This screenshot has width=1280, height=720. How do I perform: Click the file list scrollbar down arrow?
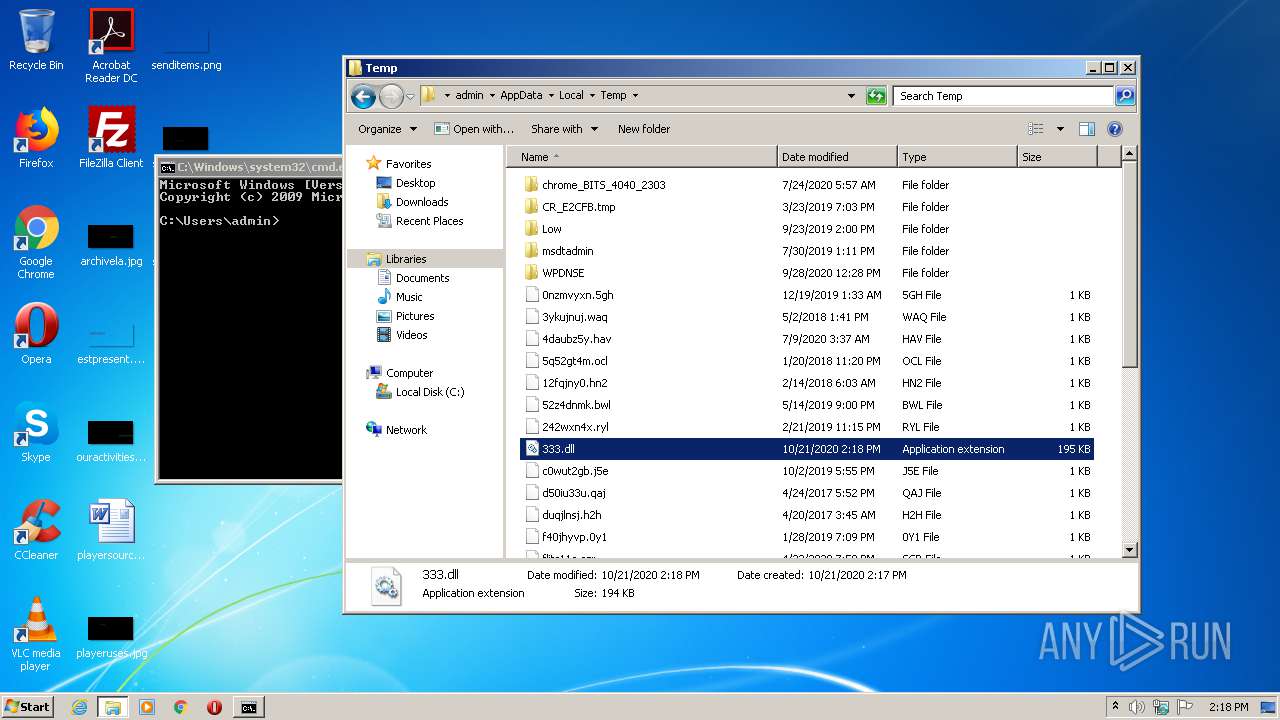click(1129, 549)
